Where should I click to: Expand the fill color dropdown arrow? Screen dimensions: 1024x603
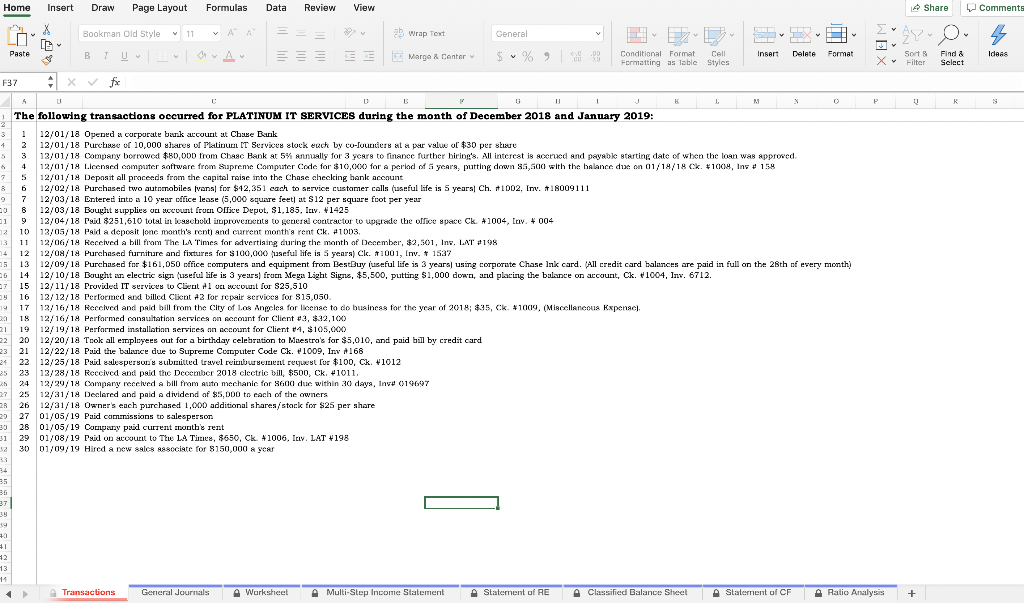(214, 57)
